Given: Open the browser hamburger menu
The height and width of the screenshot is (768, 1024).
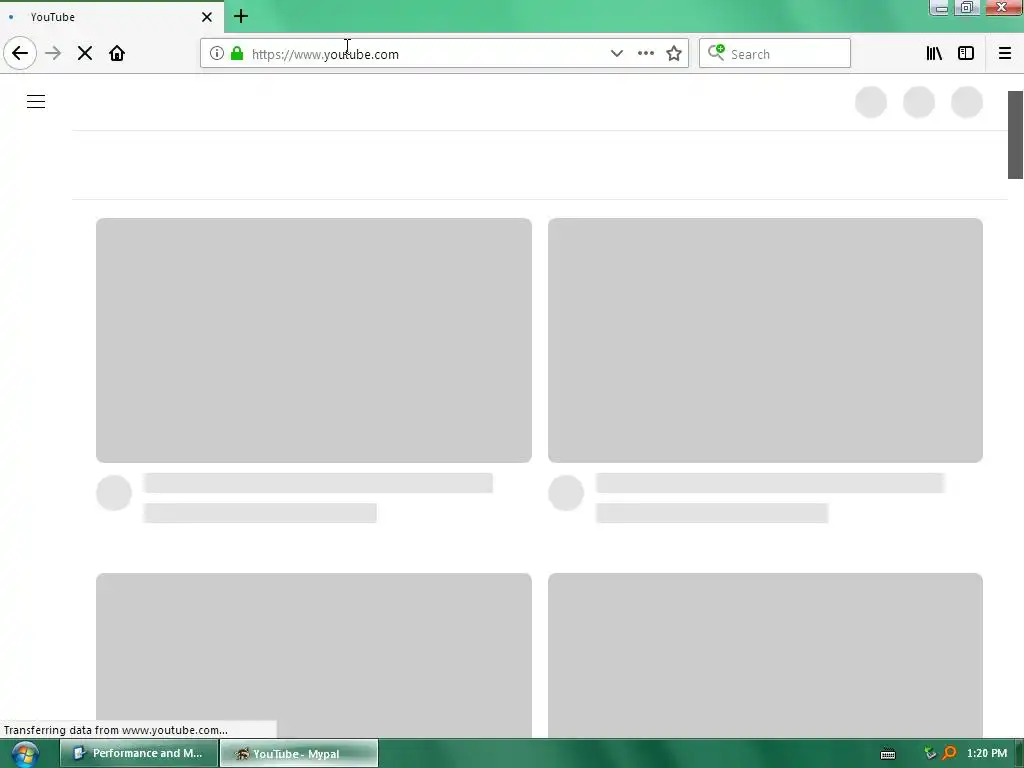Looking at the screenshot, I should 1005,54.
